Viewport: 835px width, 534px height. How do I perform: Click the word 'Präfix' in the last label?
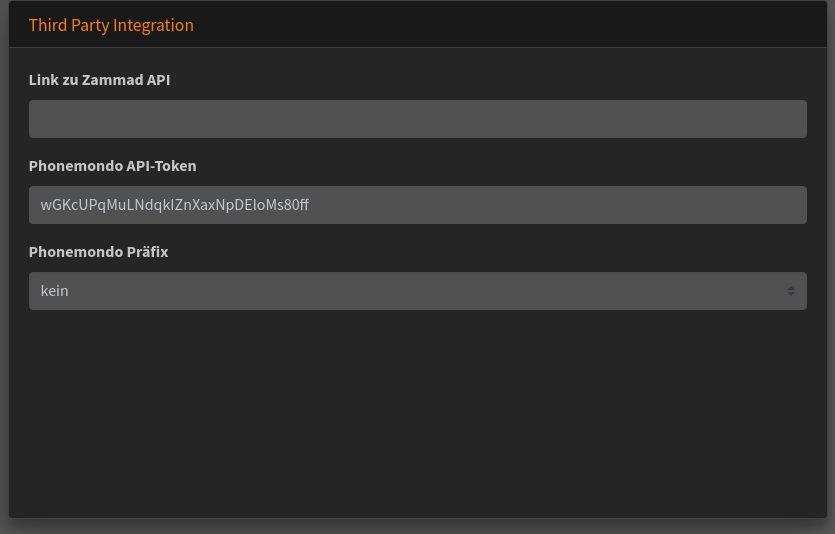point(145,252)
